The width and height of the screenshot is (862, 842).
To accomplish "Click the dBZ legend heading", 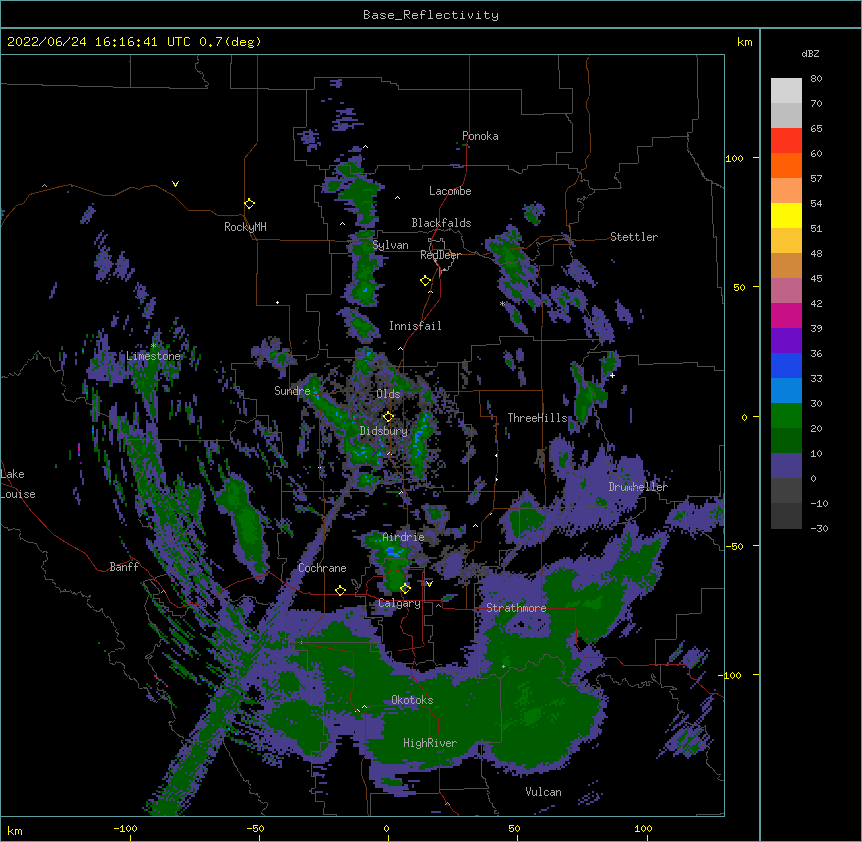I will pyautogui.click(x=810, y=54).
